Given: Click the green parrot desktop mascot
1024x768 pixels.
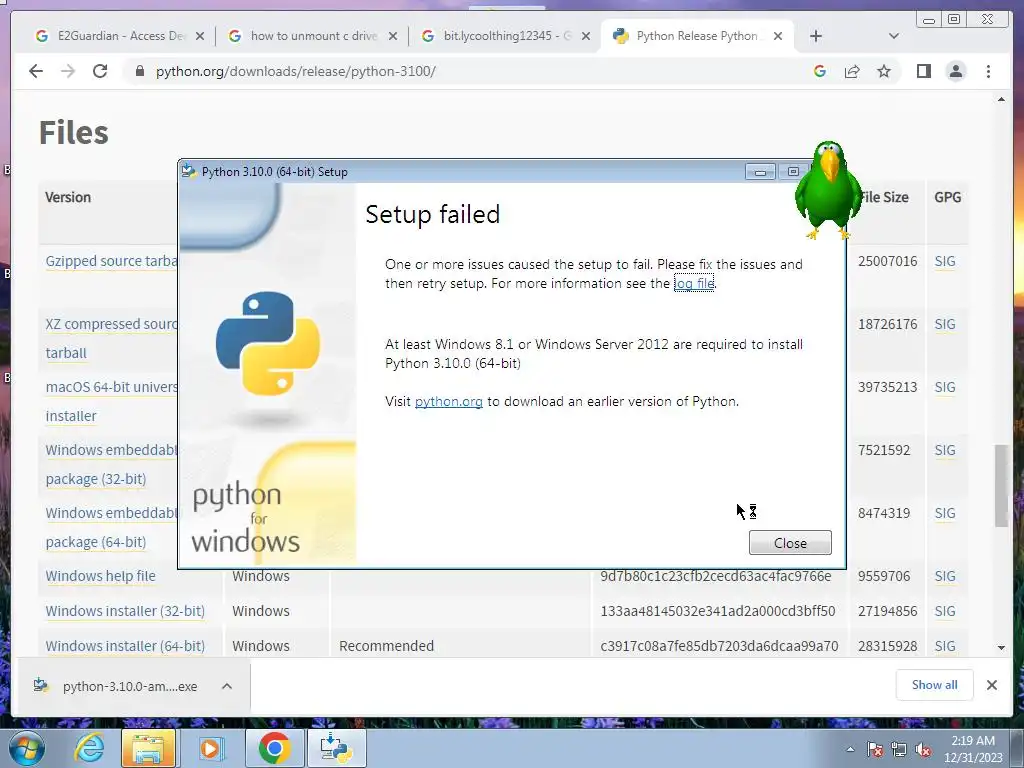Looking at the screenshot, I should (x=827, y=189).
